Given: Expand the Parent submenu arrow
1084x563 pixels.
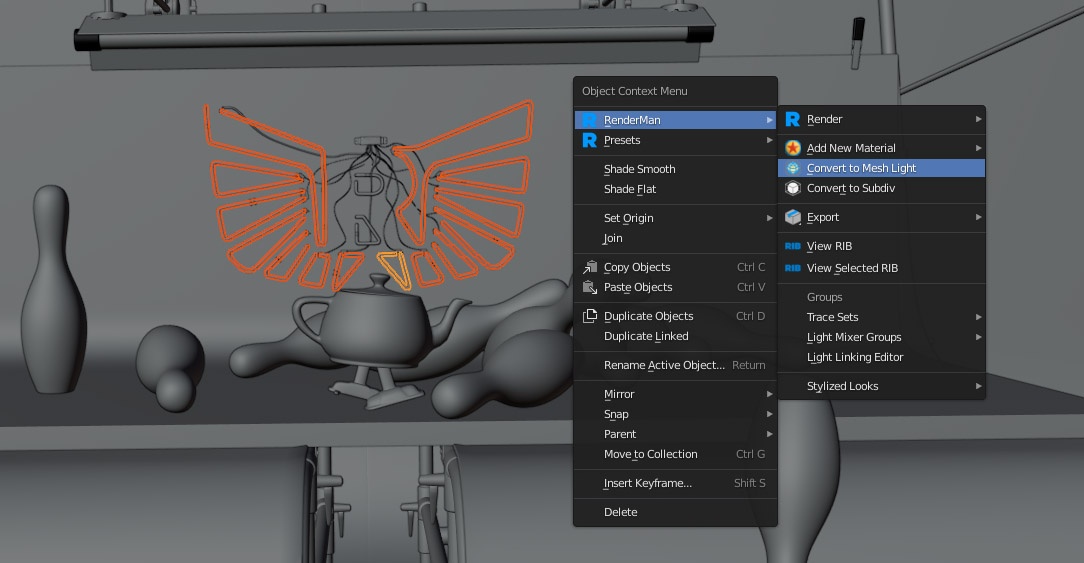Looking at the screenshot, I should [x=769, y=434].
